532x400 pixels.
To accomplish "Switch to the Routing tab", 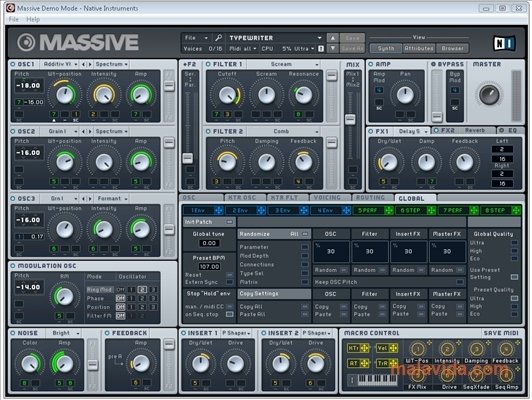I will 373,198.
